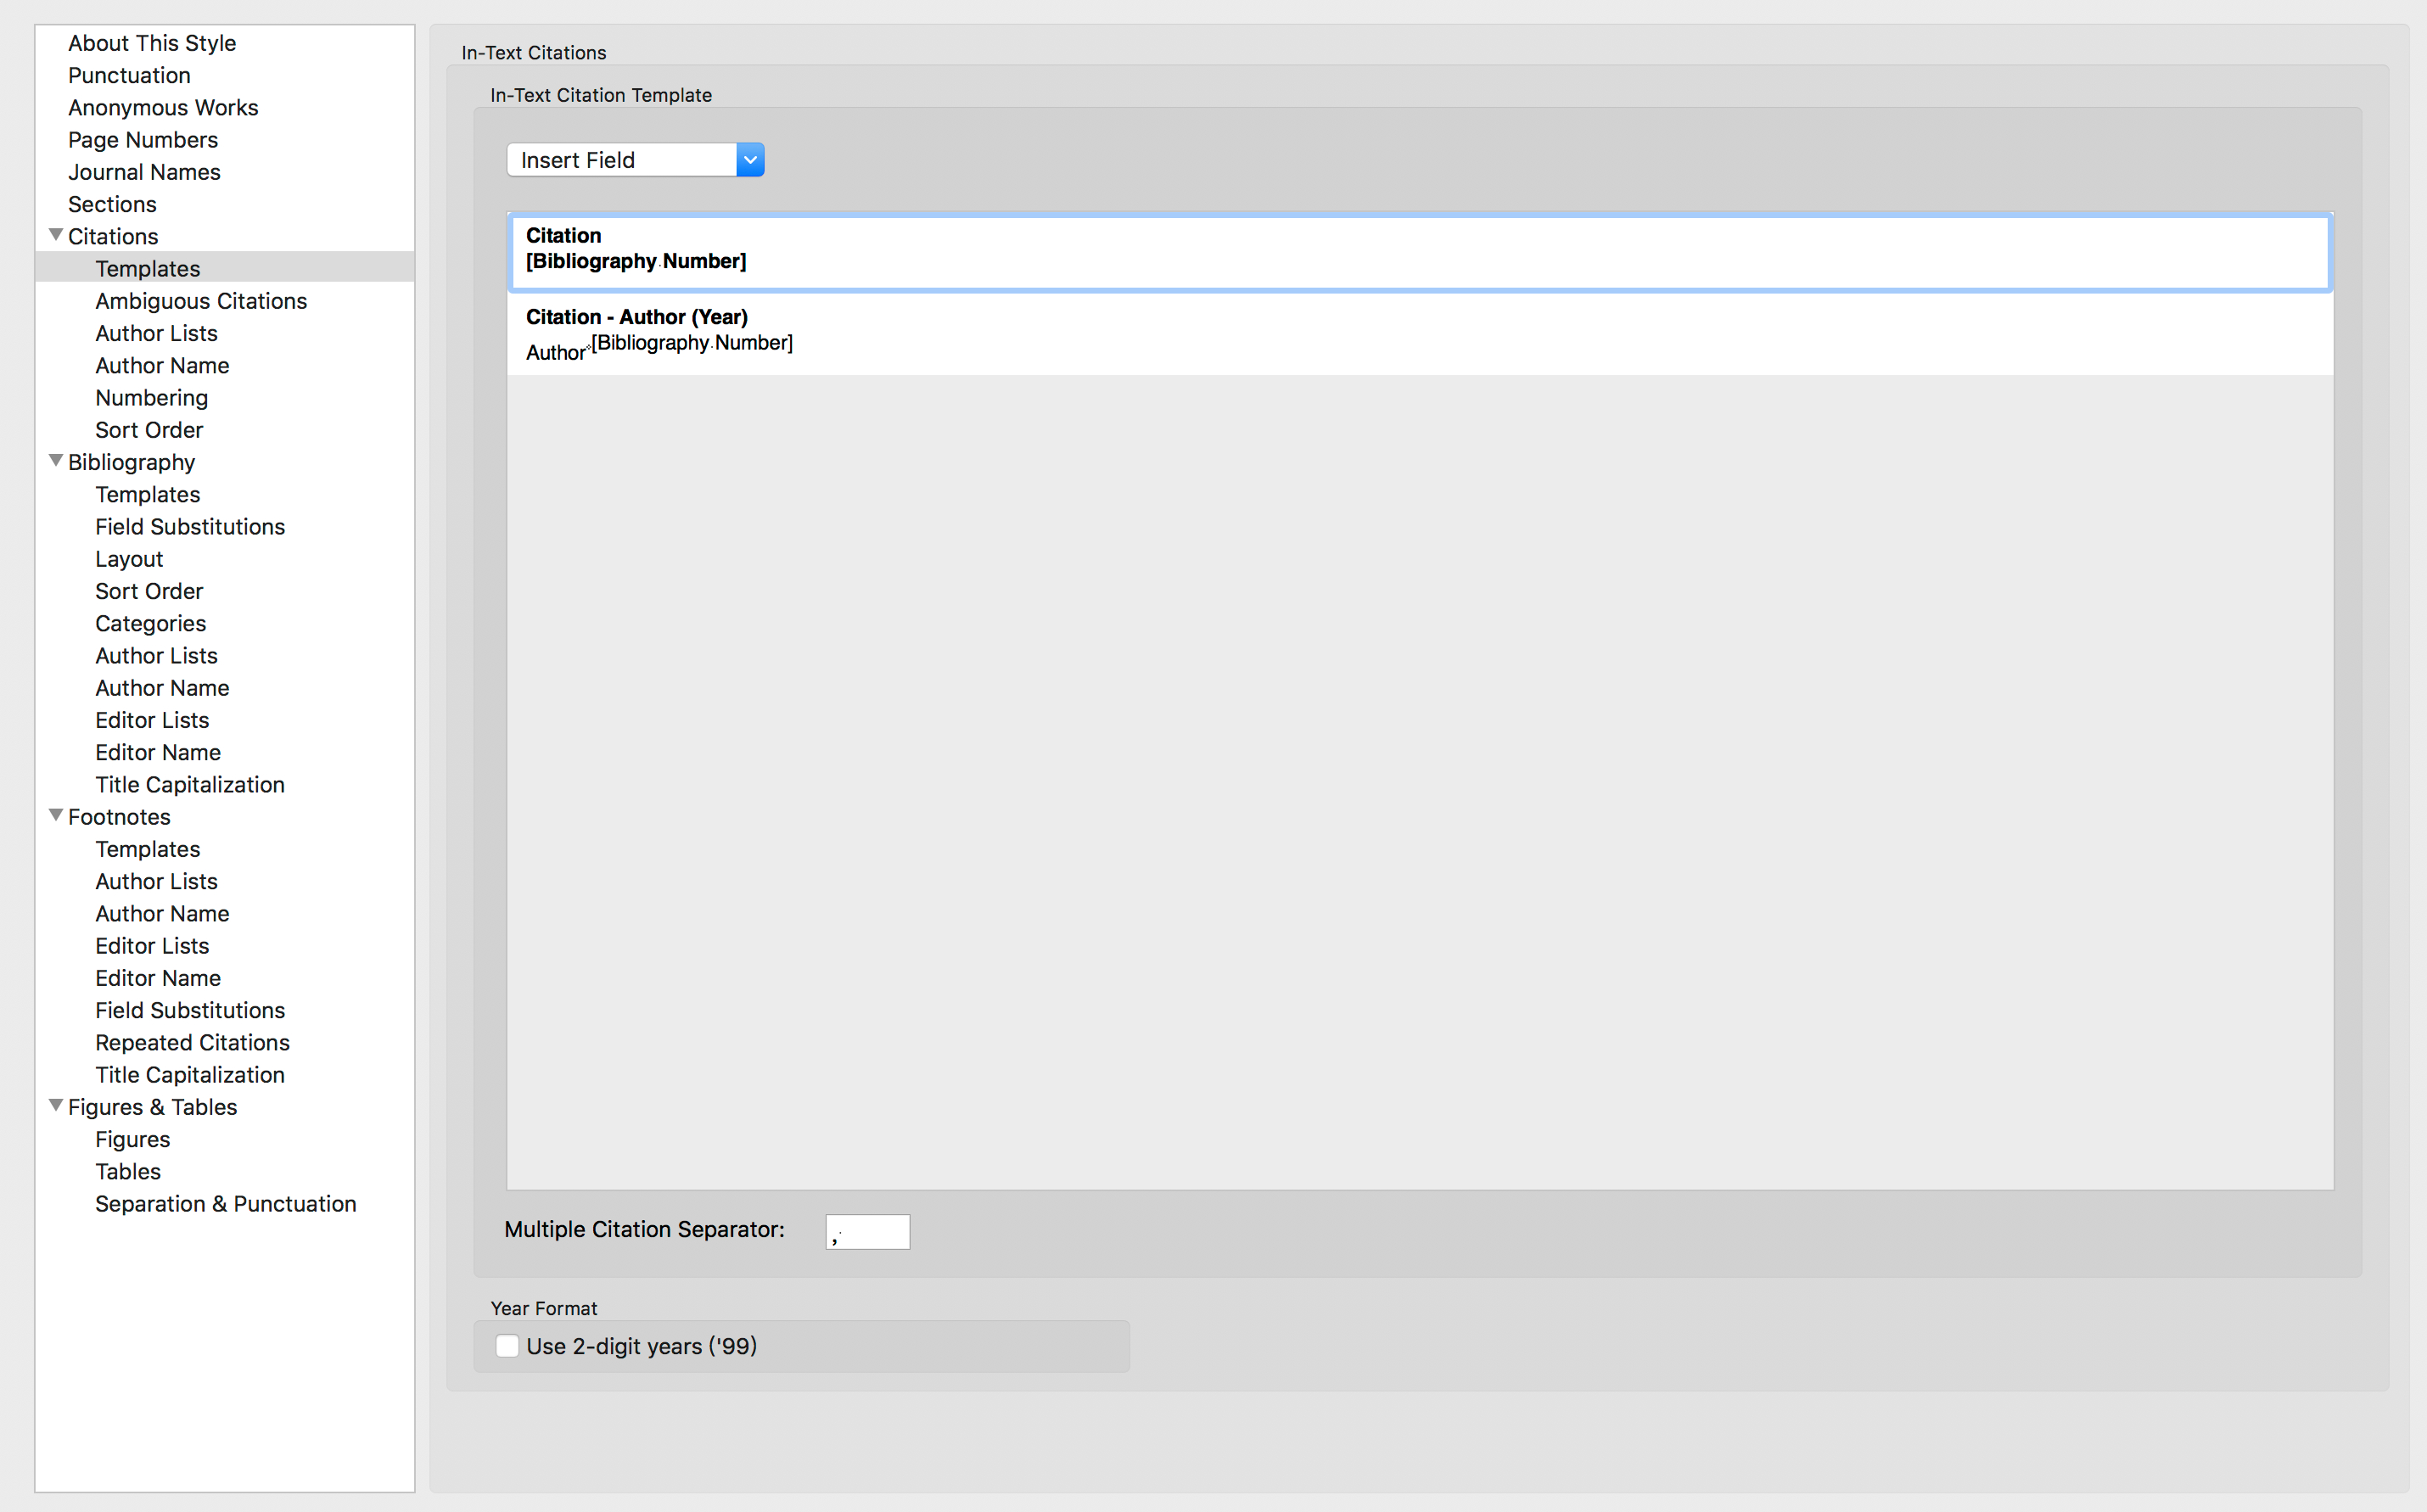Select the Citation Bibliography Number template
The height and width of the screenshot is (1512, 2427).
pyautogui.click(x=1418, y=250)
